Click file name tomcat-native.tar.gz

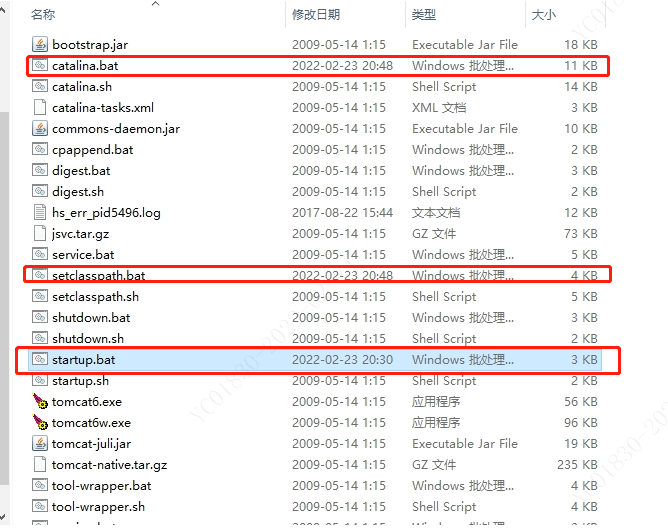coord(109,465)
